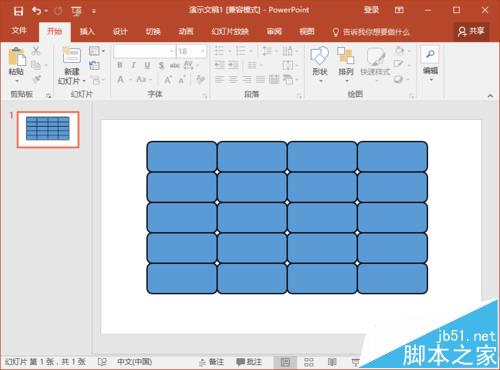Toggle Strikethrough formatting
The width and height of the screenshot is (500, 370).
point(175,65)
